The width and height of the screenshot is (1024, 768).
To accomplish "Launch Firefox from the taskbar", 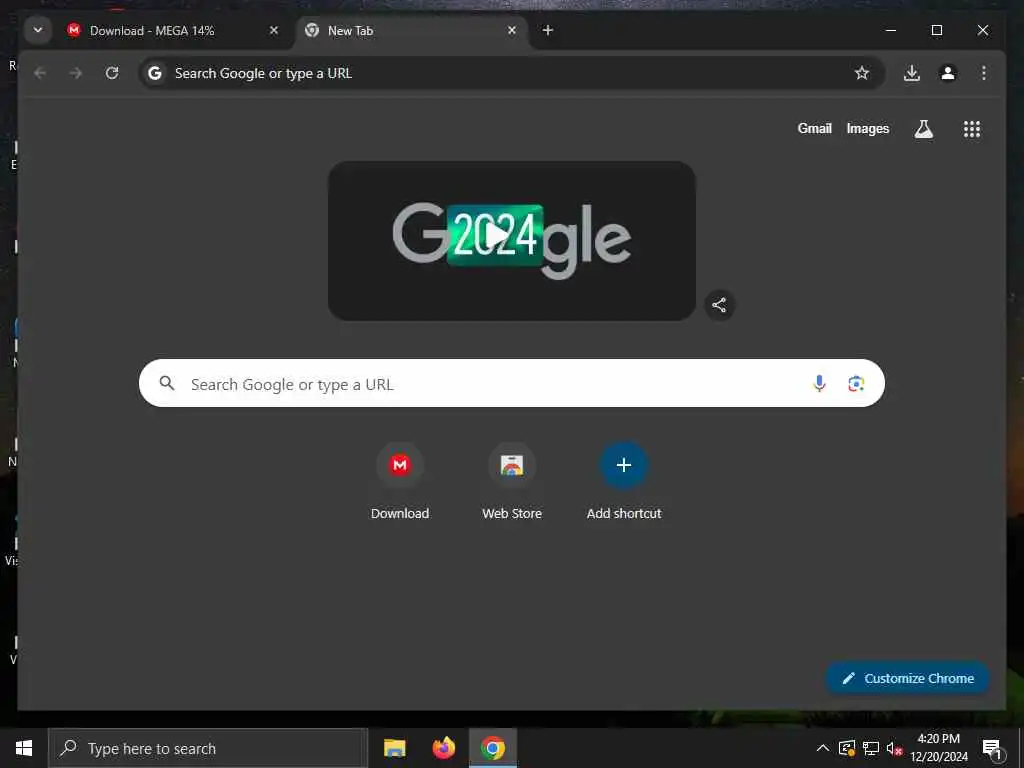I will click(x=444, y=748).
